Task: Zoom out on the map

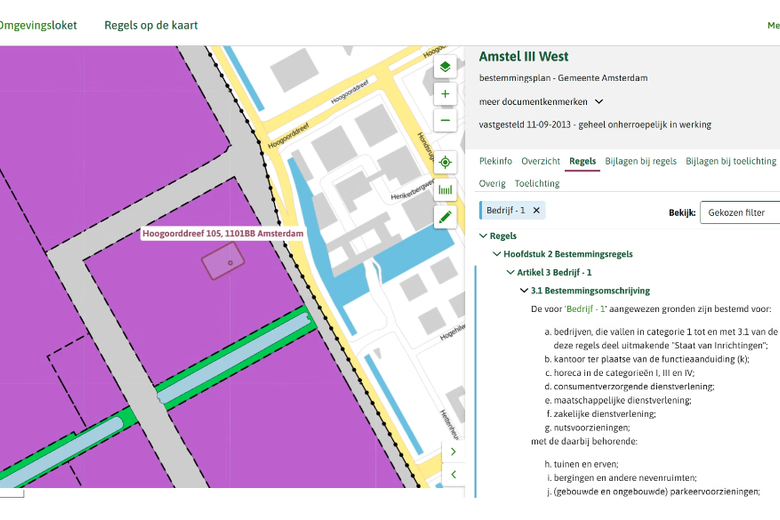Action: pos(445,121)
